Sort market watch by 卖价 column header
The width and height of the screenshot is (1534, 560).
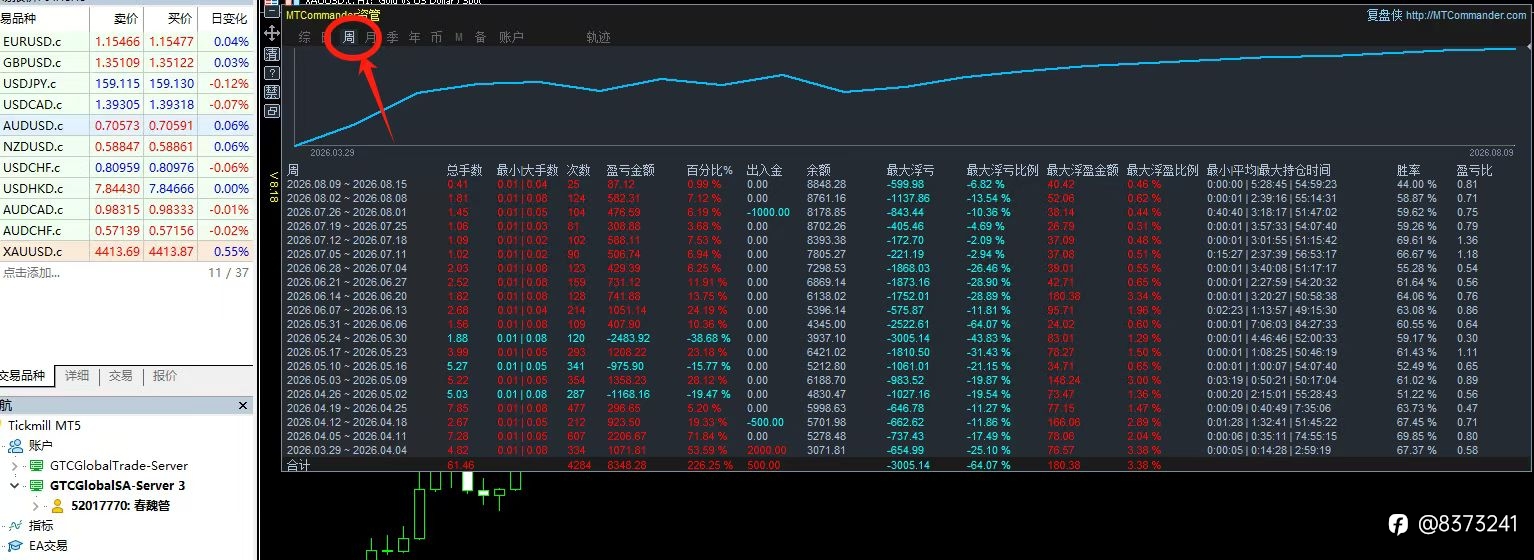pyautogui.click(x=126, y=19)
